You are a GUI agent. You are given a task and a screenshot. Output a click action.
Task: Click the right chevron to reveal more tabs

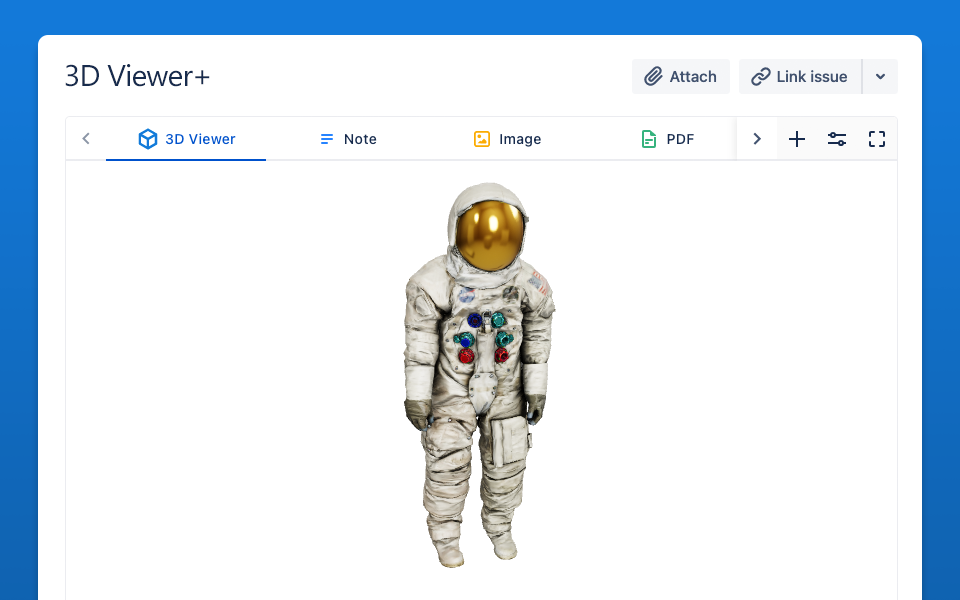[x=757, y=139]
